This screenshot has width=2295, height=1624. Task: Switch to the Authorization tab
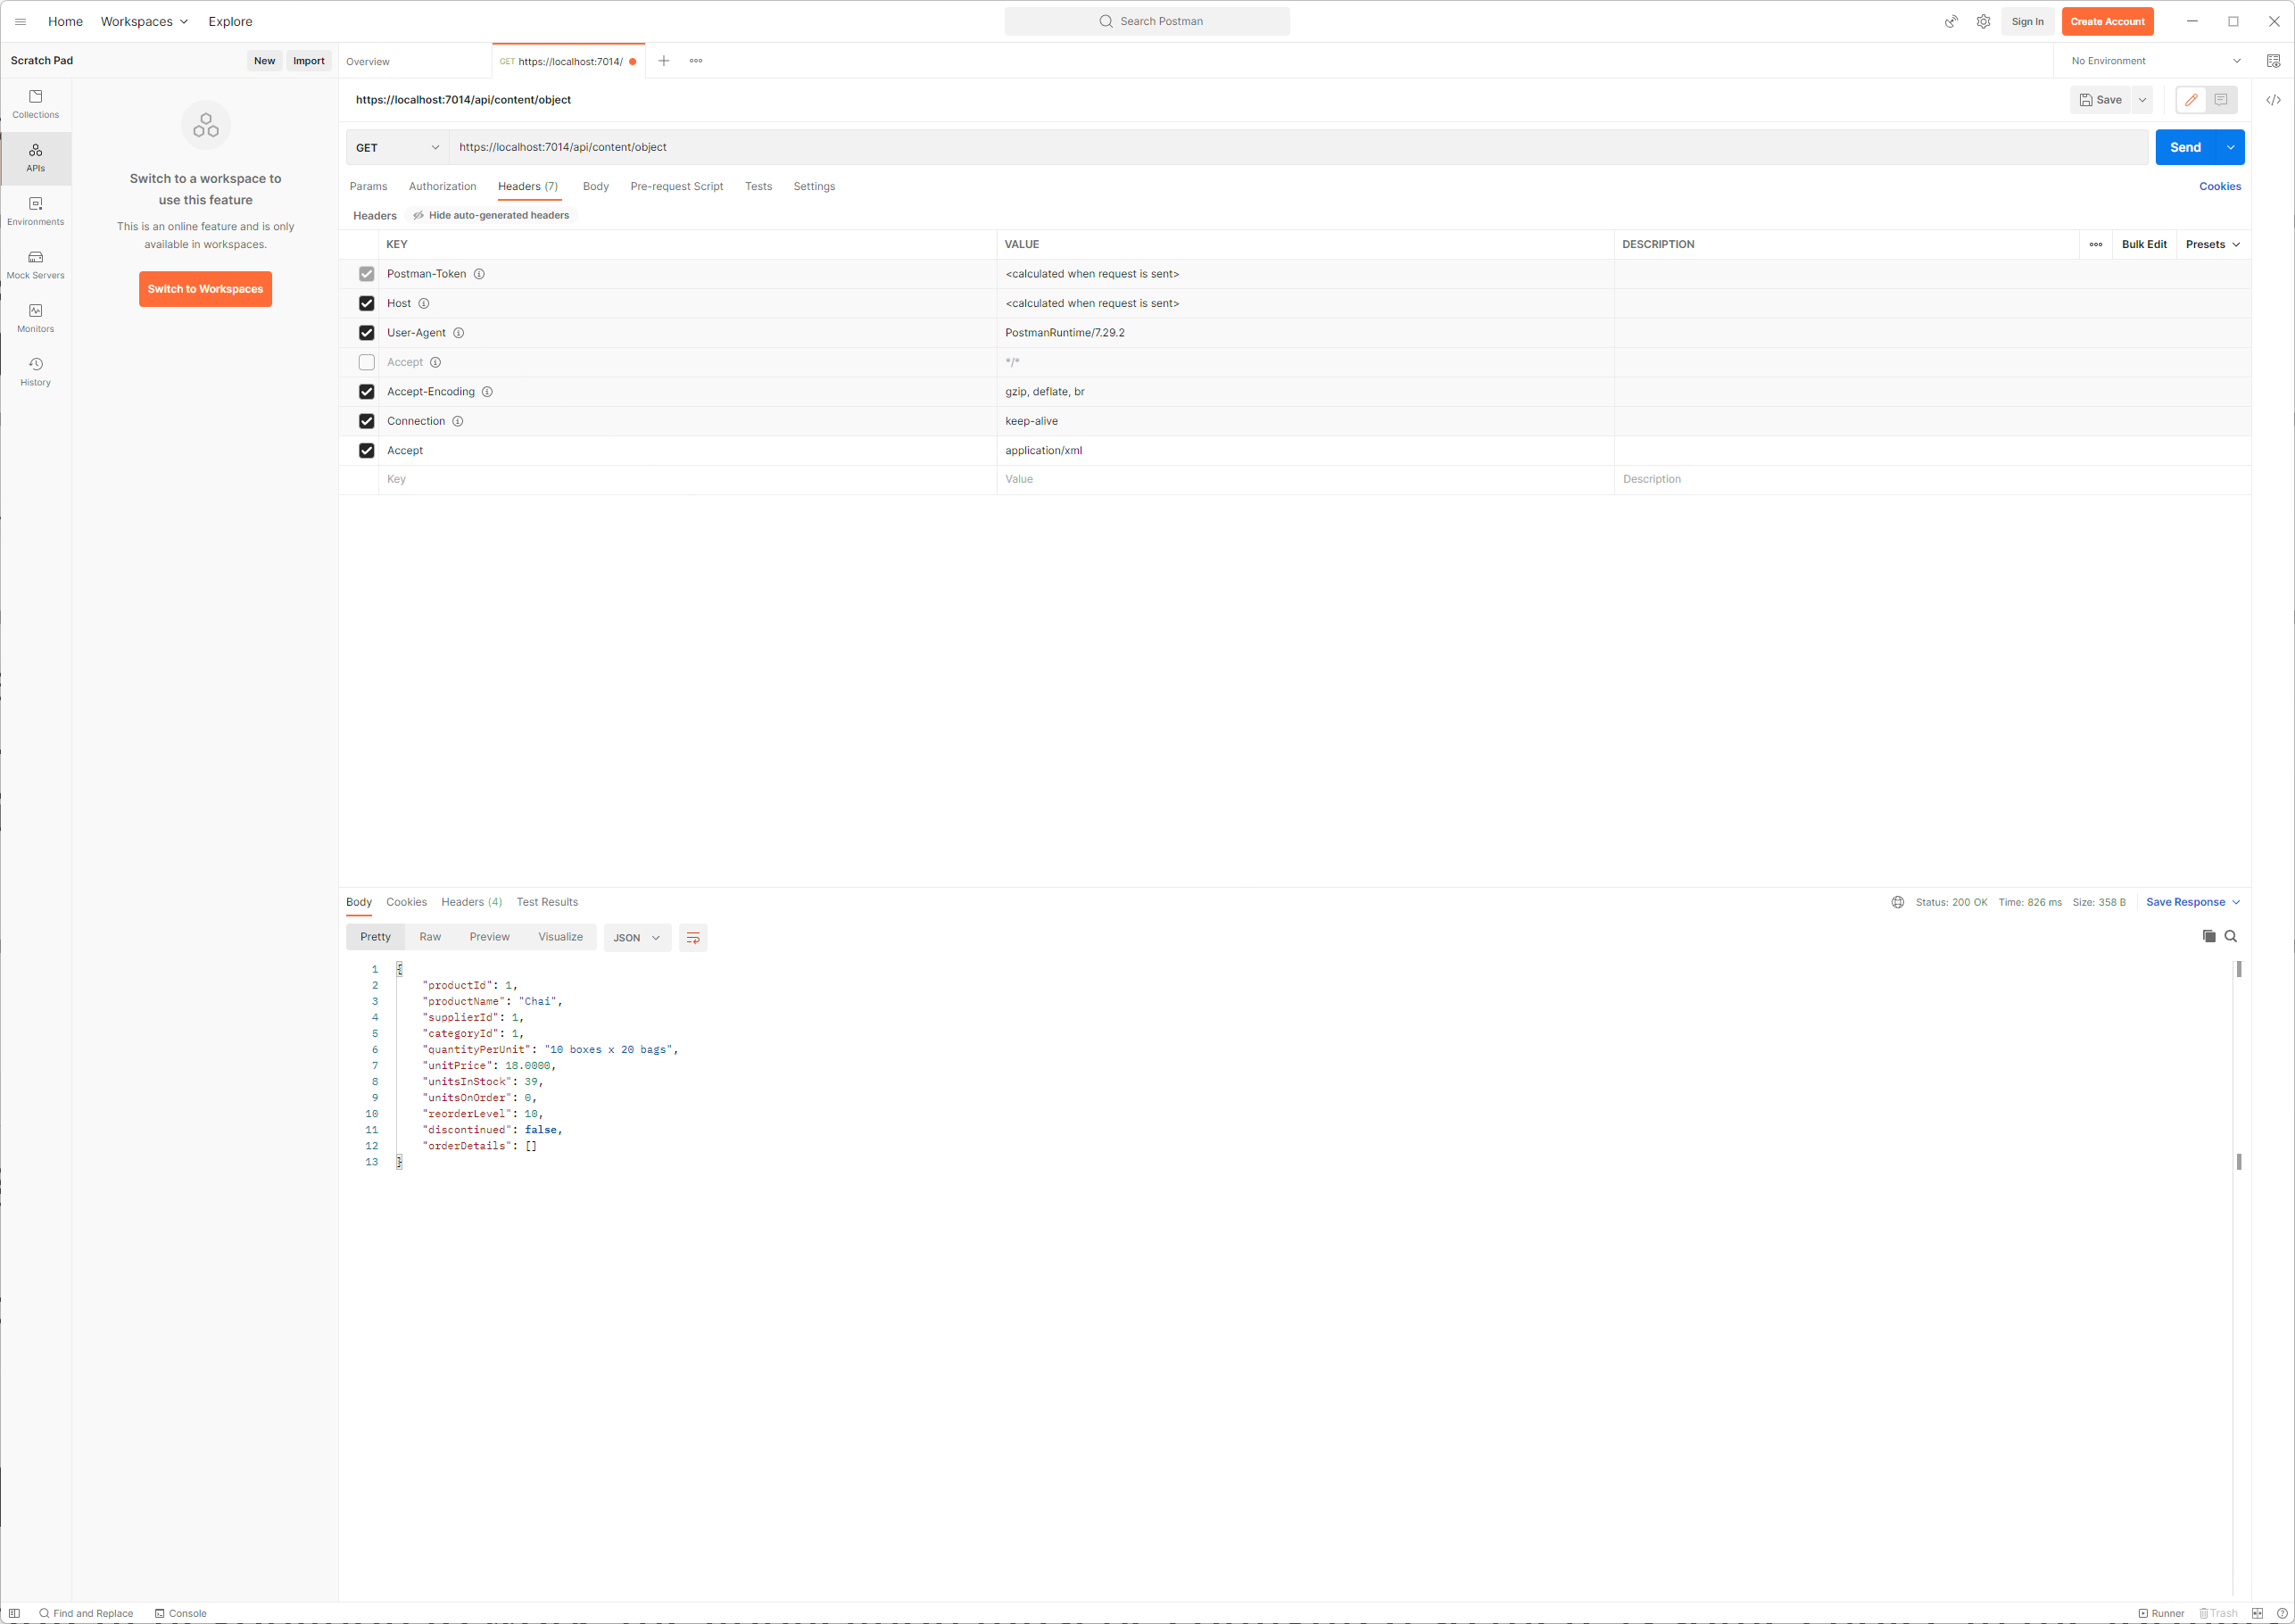pos(442,186)
